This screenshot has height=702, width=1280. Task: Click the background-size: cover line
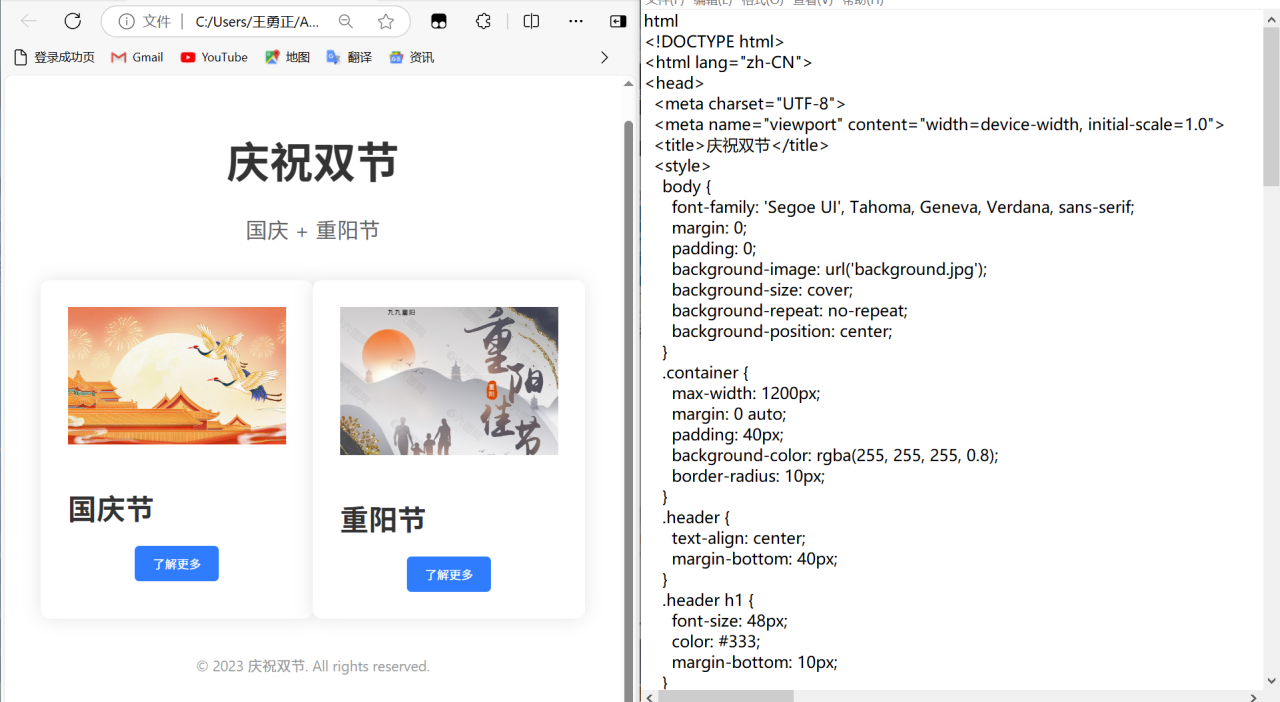[x=762, y=290]
